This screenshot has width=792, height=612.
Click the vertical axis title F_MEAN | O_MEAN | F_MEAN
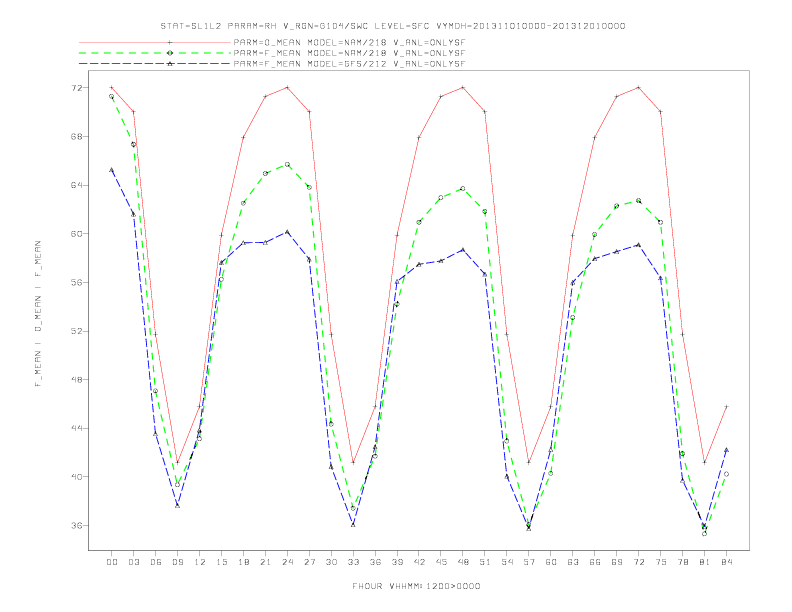tap(38, 314)
